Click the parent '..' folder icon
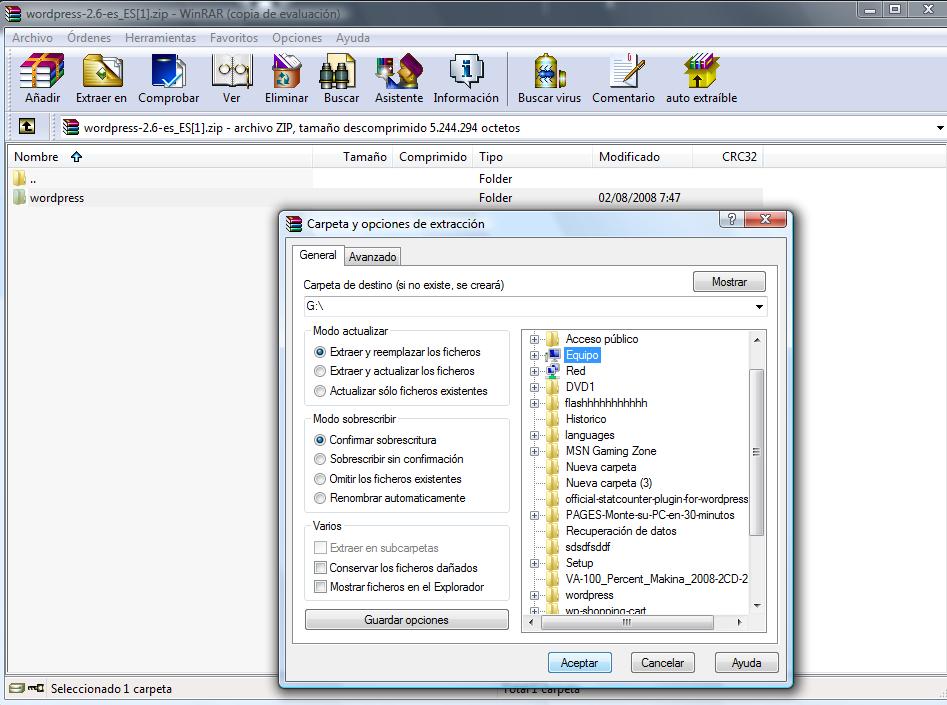This screenshot has height=705, width=947. pos(19,178)
